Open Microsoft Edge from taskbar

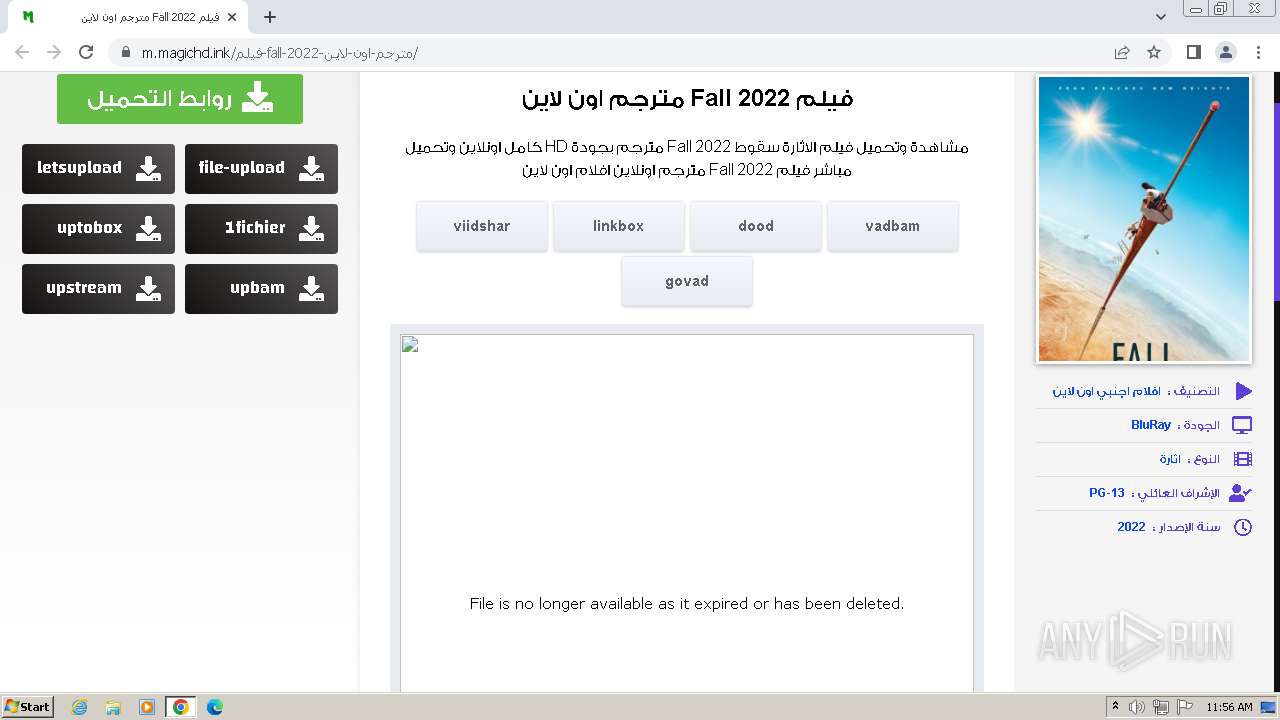click(x=215, y=707)
